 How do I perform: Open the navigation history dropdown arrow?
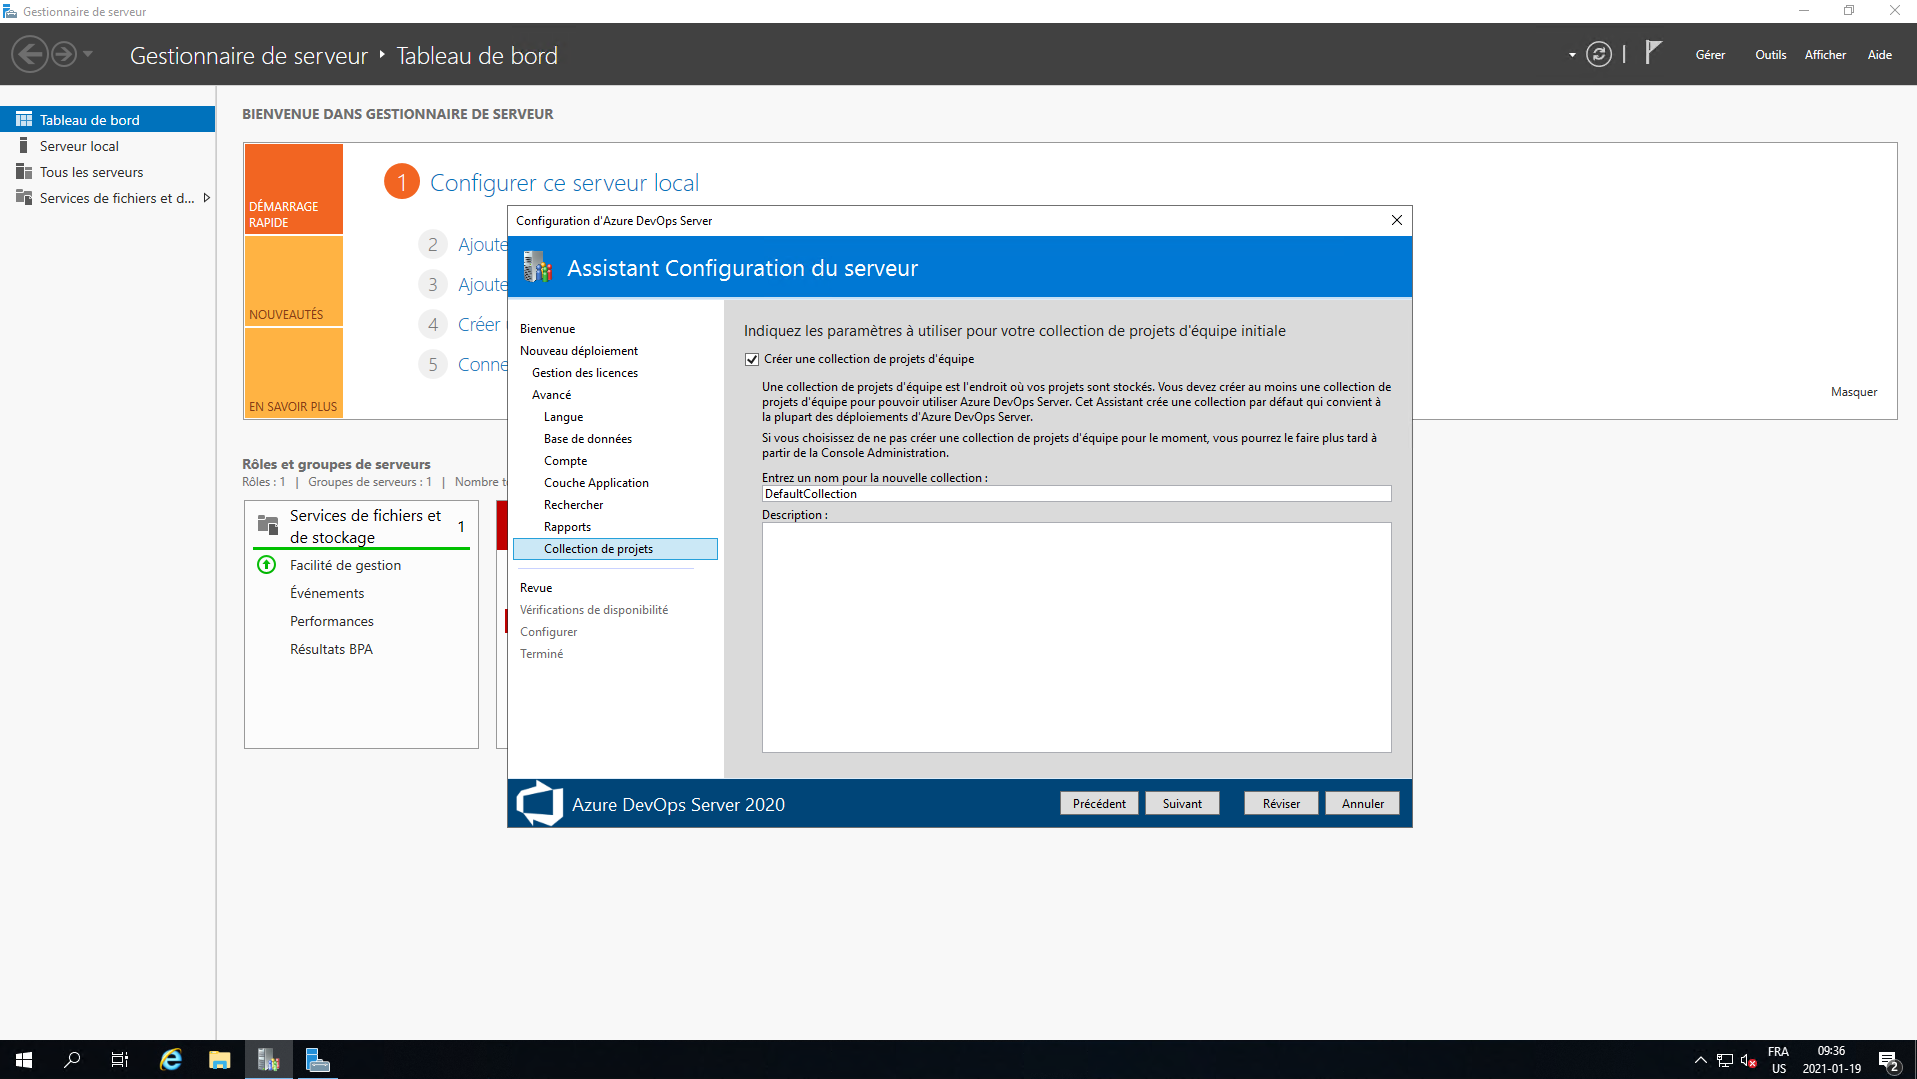coord(88,55)
